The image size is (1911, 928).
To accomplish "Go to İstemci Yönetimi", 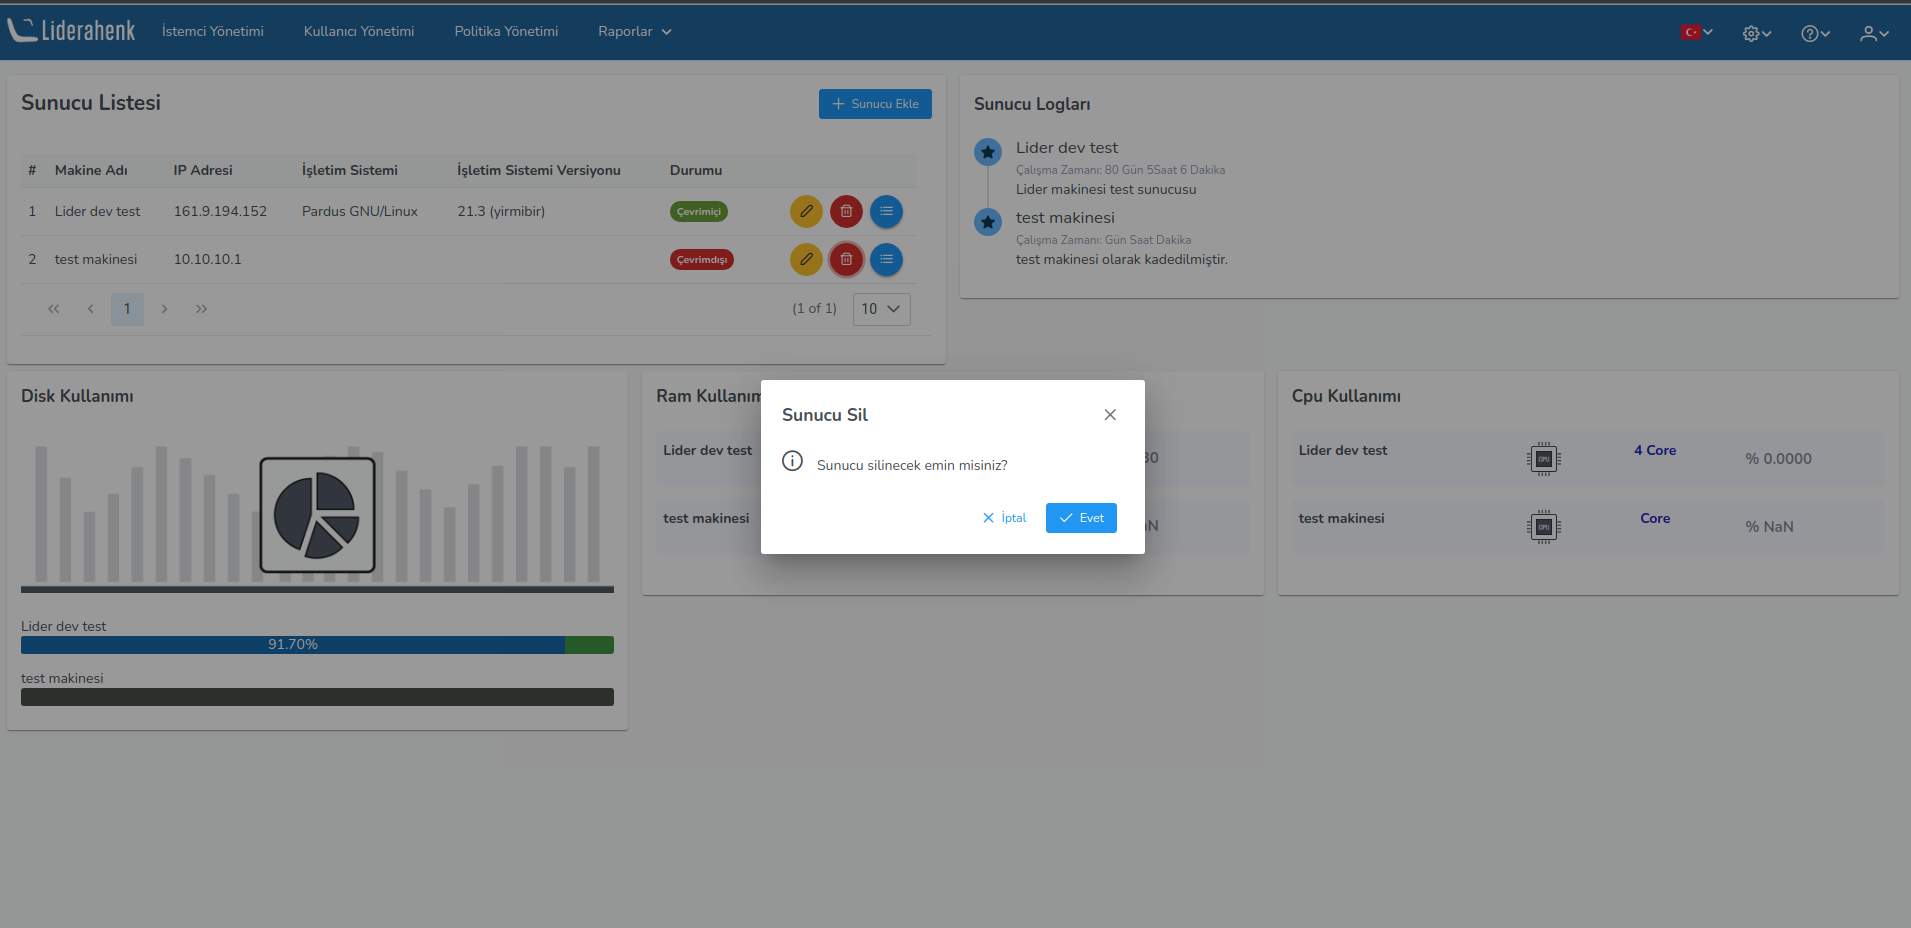I will tap(213, 32).
